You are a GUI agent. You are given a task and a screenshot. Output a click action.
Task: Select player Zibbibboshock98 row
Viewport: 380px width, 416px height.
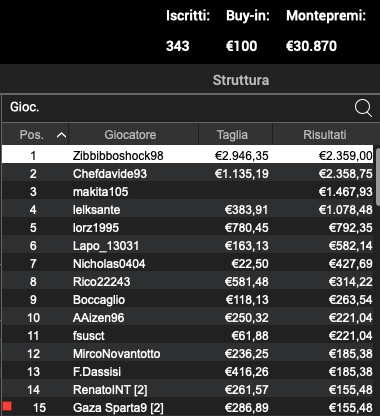tap(188, 154)
